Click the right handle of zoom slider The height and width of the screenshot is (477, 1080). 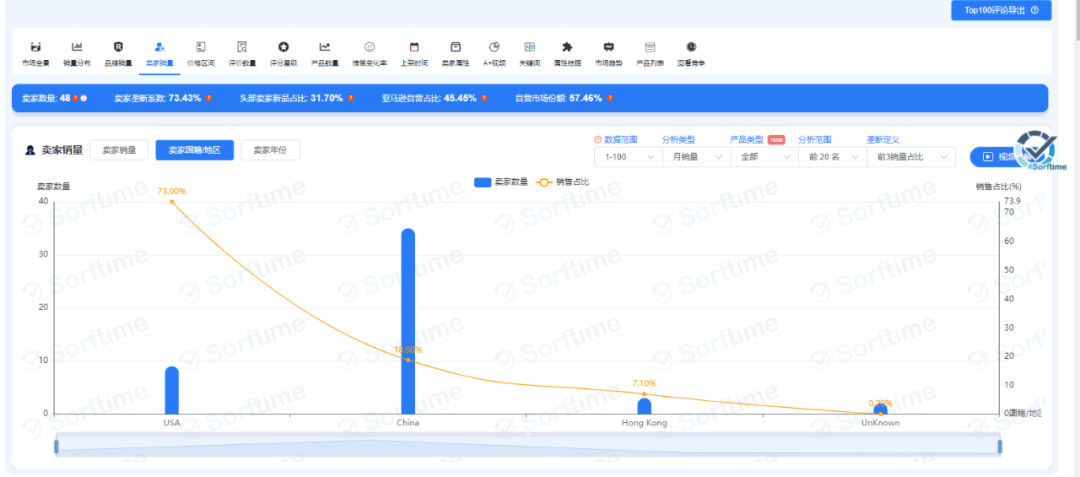[x=999, y=447]
